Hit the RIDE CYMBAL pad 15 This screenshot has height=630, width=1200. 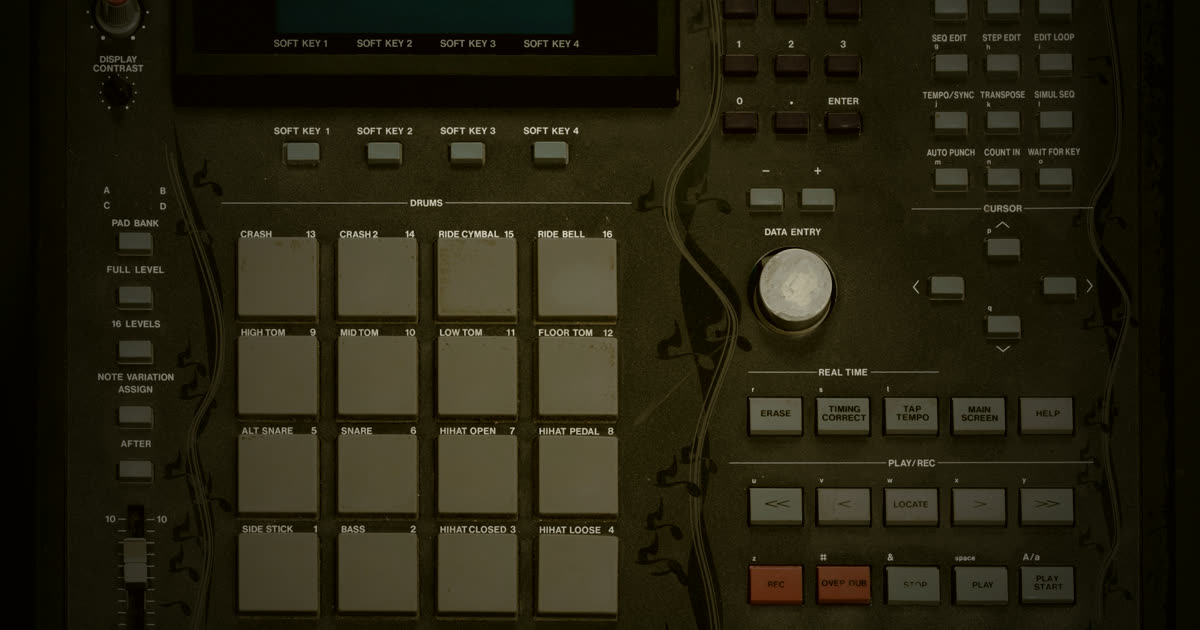pos(478,279)
